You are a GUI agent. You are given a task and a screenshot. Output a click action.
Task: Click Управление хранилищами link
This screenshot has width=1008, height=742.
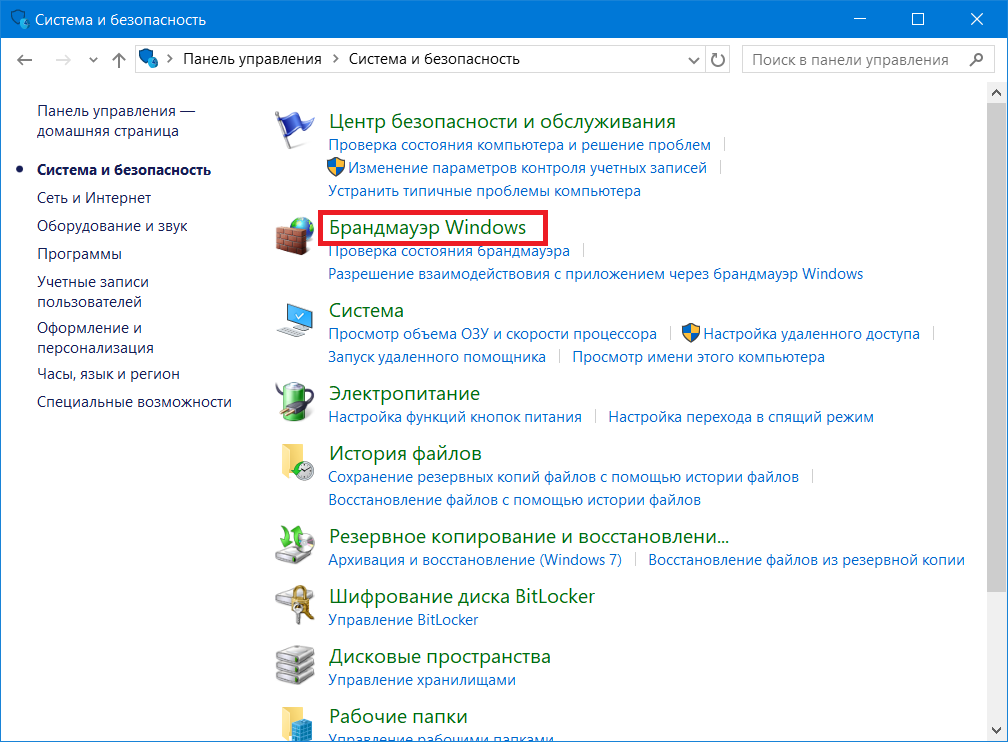[422, 680]
